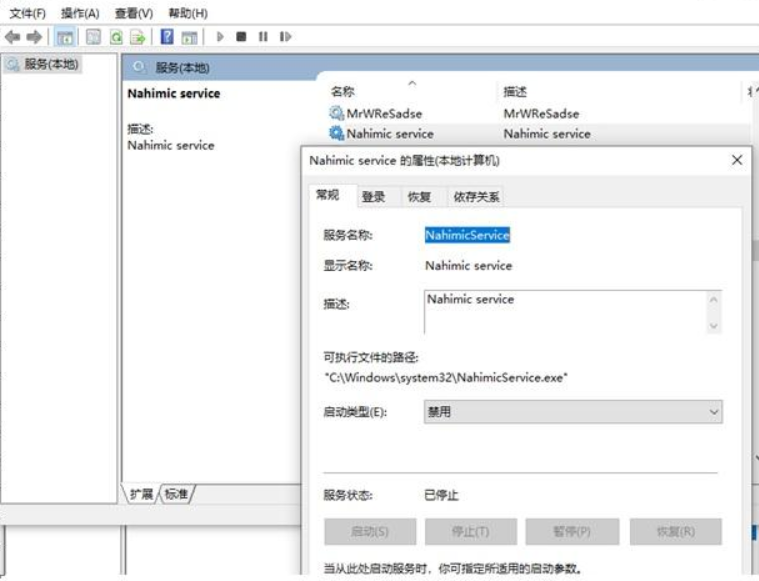The width and height of the screenshot is (759, 581).
Task: Select the 标准 view tab at bottom
Action: pos(176,494)
